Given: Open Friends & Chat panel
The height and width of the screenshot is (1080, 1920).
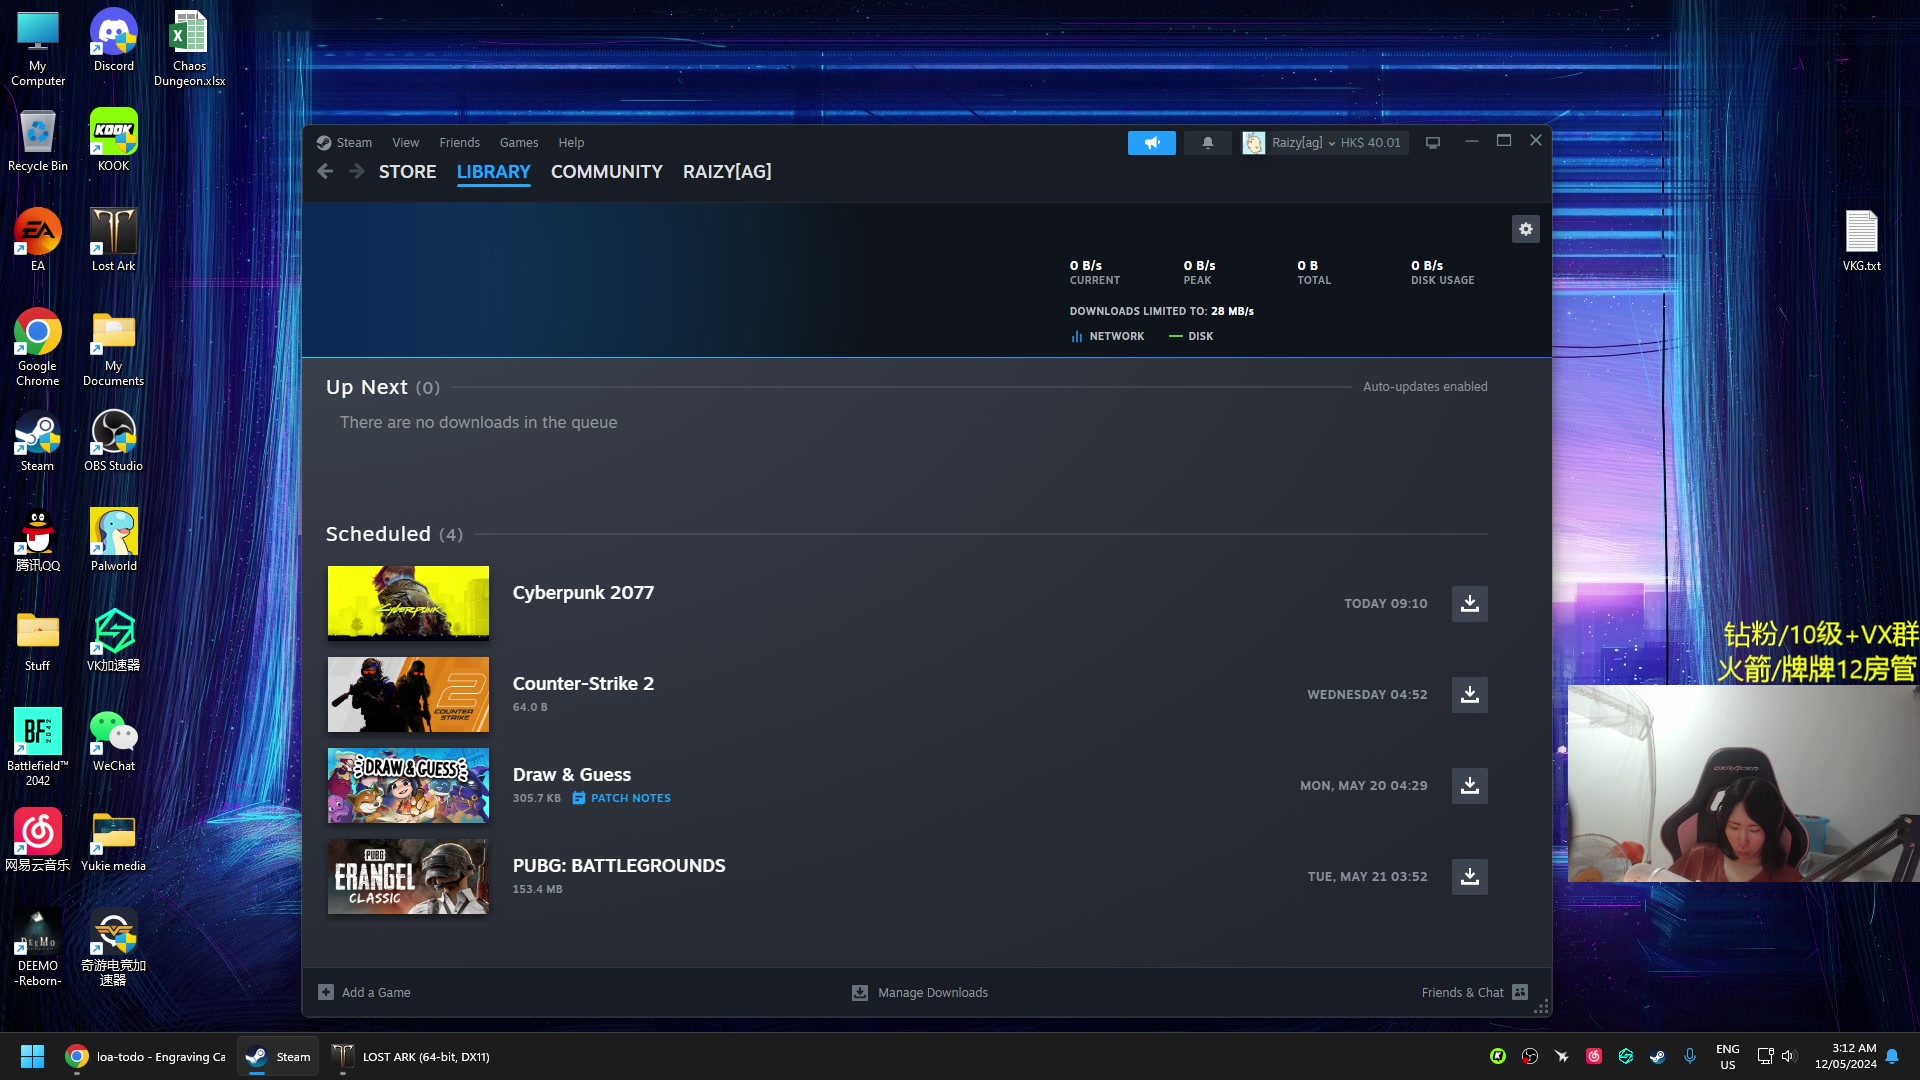Looking at the screenshot, I should 1474,993.
